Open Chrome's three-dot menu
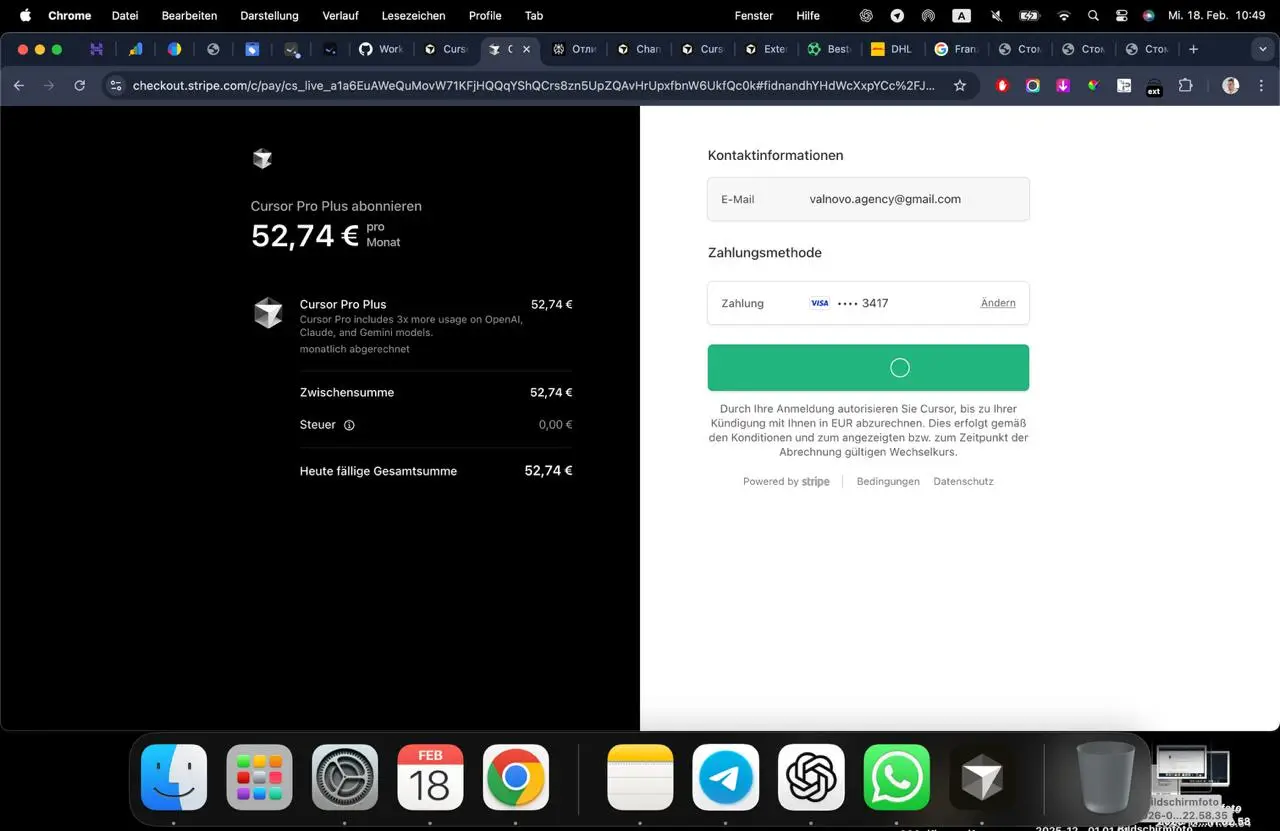 coord(1261,85)
